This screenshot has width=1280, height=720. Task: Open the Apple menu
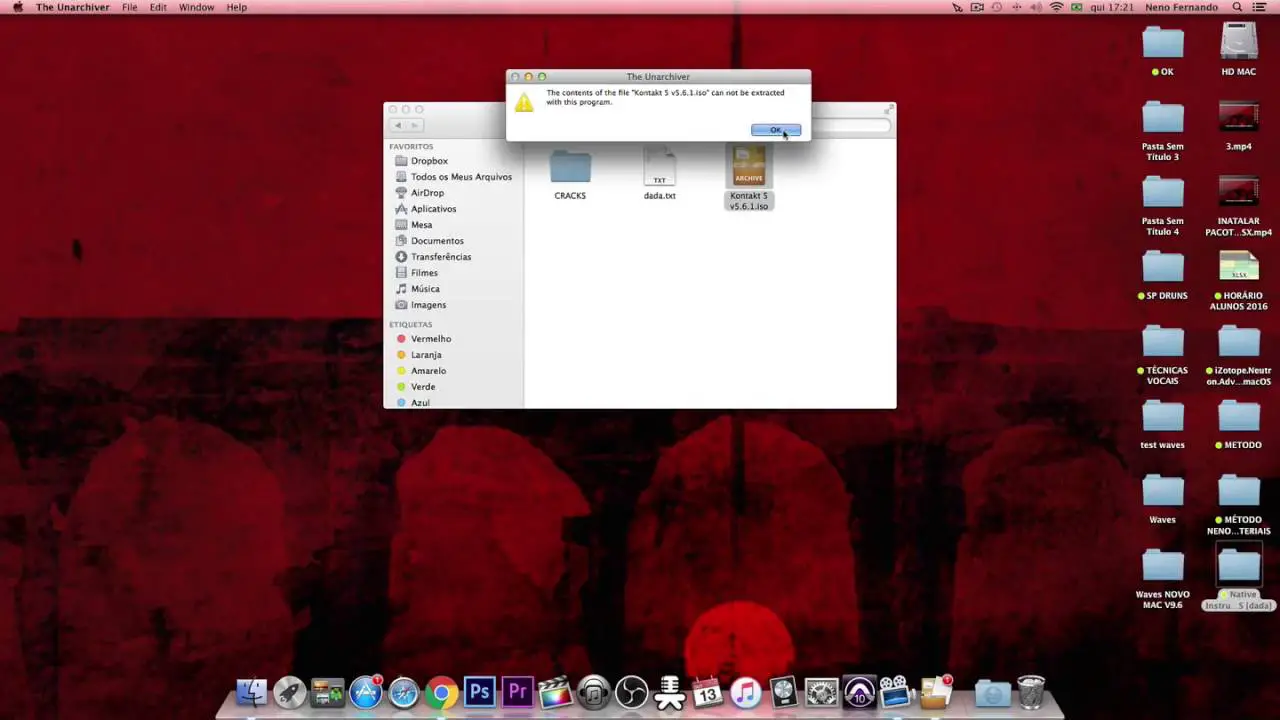(17, 7)
